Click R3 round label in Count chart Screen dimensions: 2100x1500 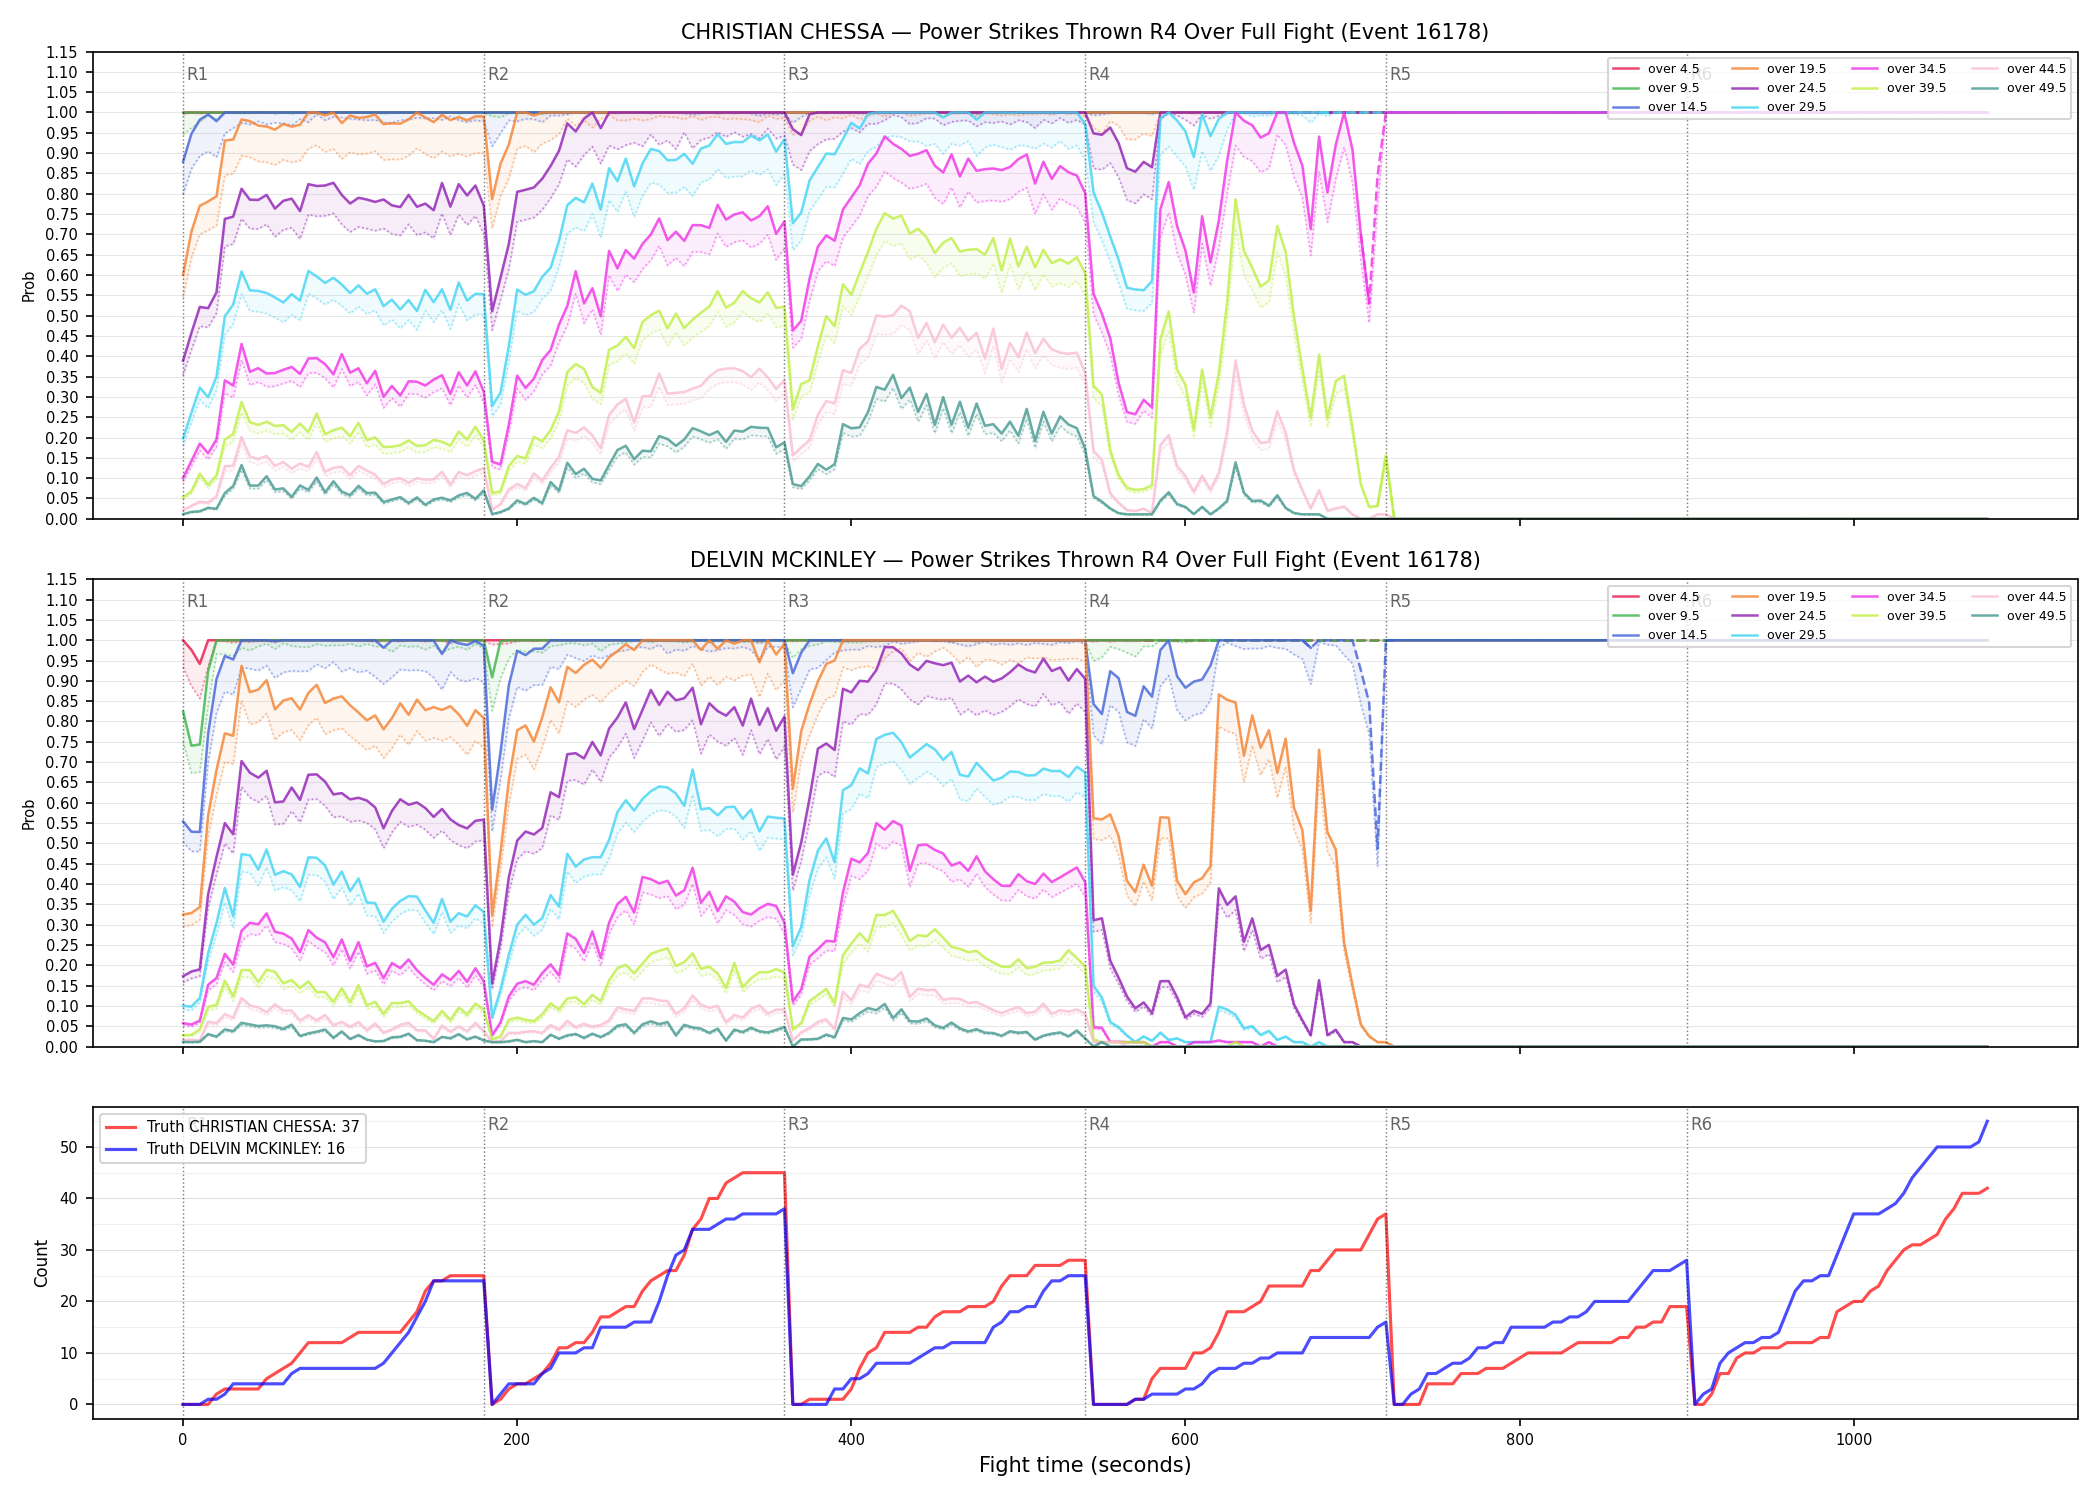(798, 1124)
